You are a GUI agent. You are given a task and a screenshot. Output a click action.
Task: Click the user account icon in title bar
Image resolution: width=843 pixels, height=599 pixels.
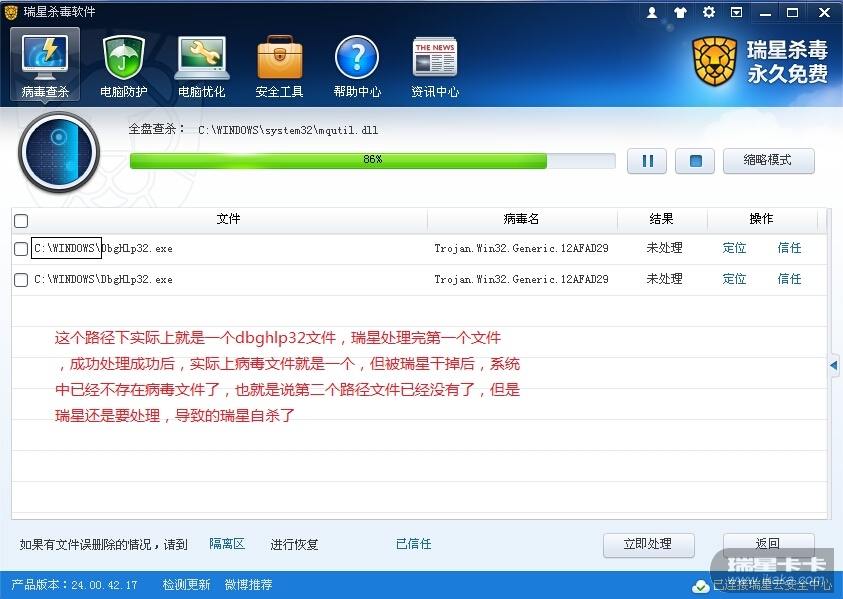(x=652, y=12)
